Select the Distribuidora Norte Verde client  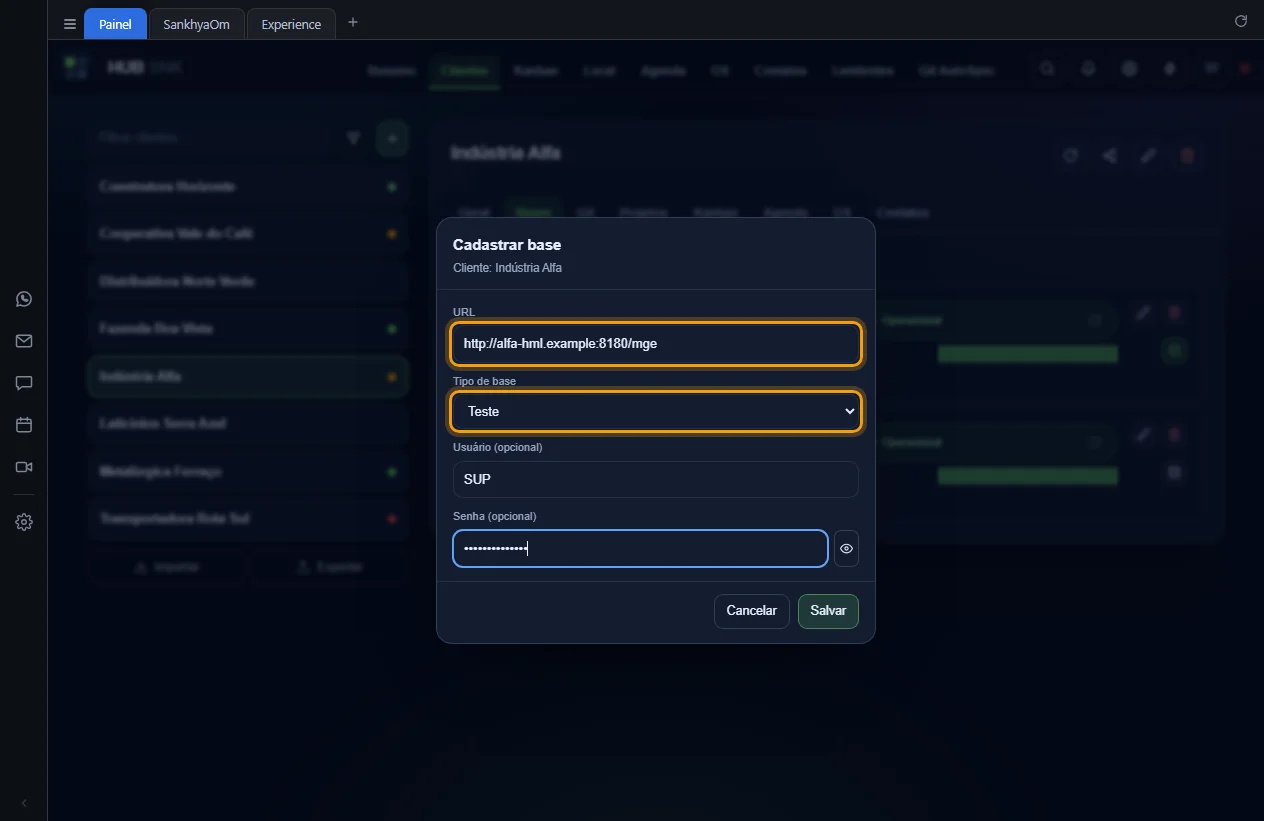pyautogui.click(x=247, y=282)
